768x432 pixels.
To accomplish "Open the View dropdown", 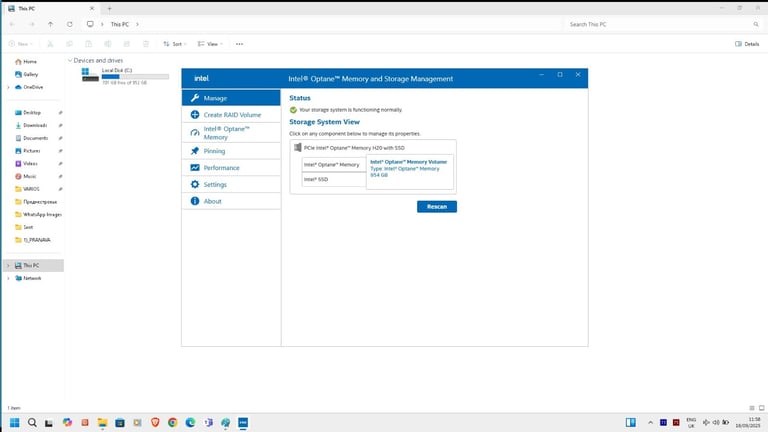I will click(x=210, y=44).
